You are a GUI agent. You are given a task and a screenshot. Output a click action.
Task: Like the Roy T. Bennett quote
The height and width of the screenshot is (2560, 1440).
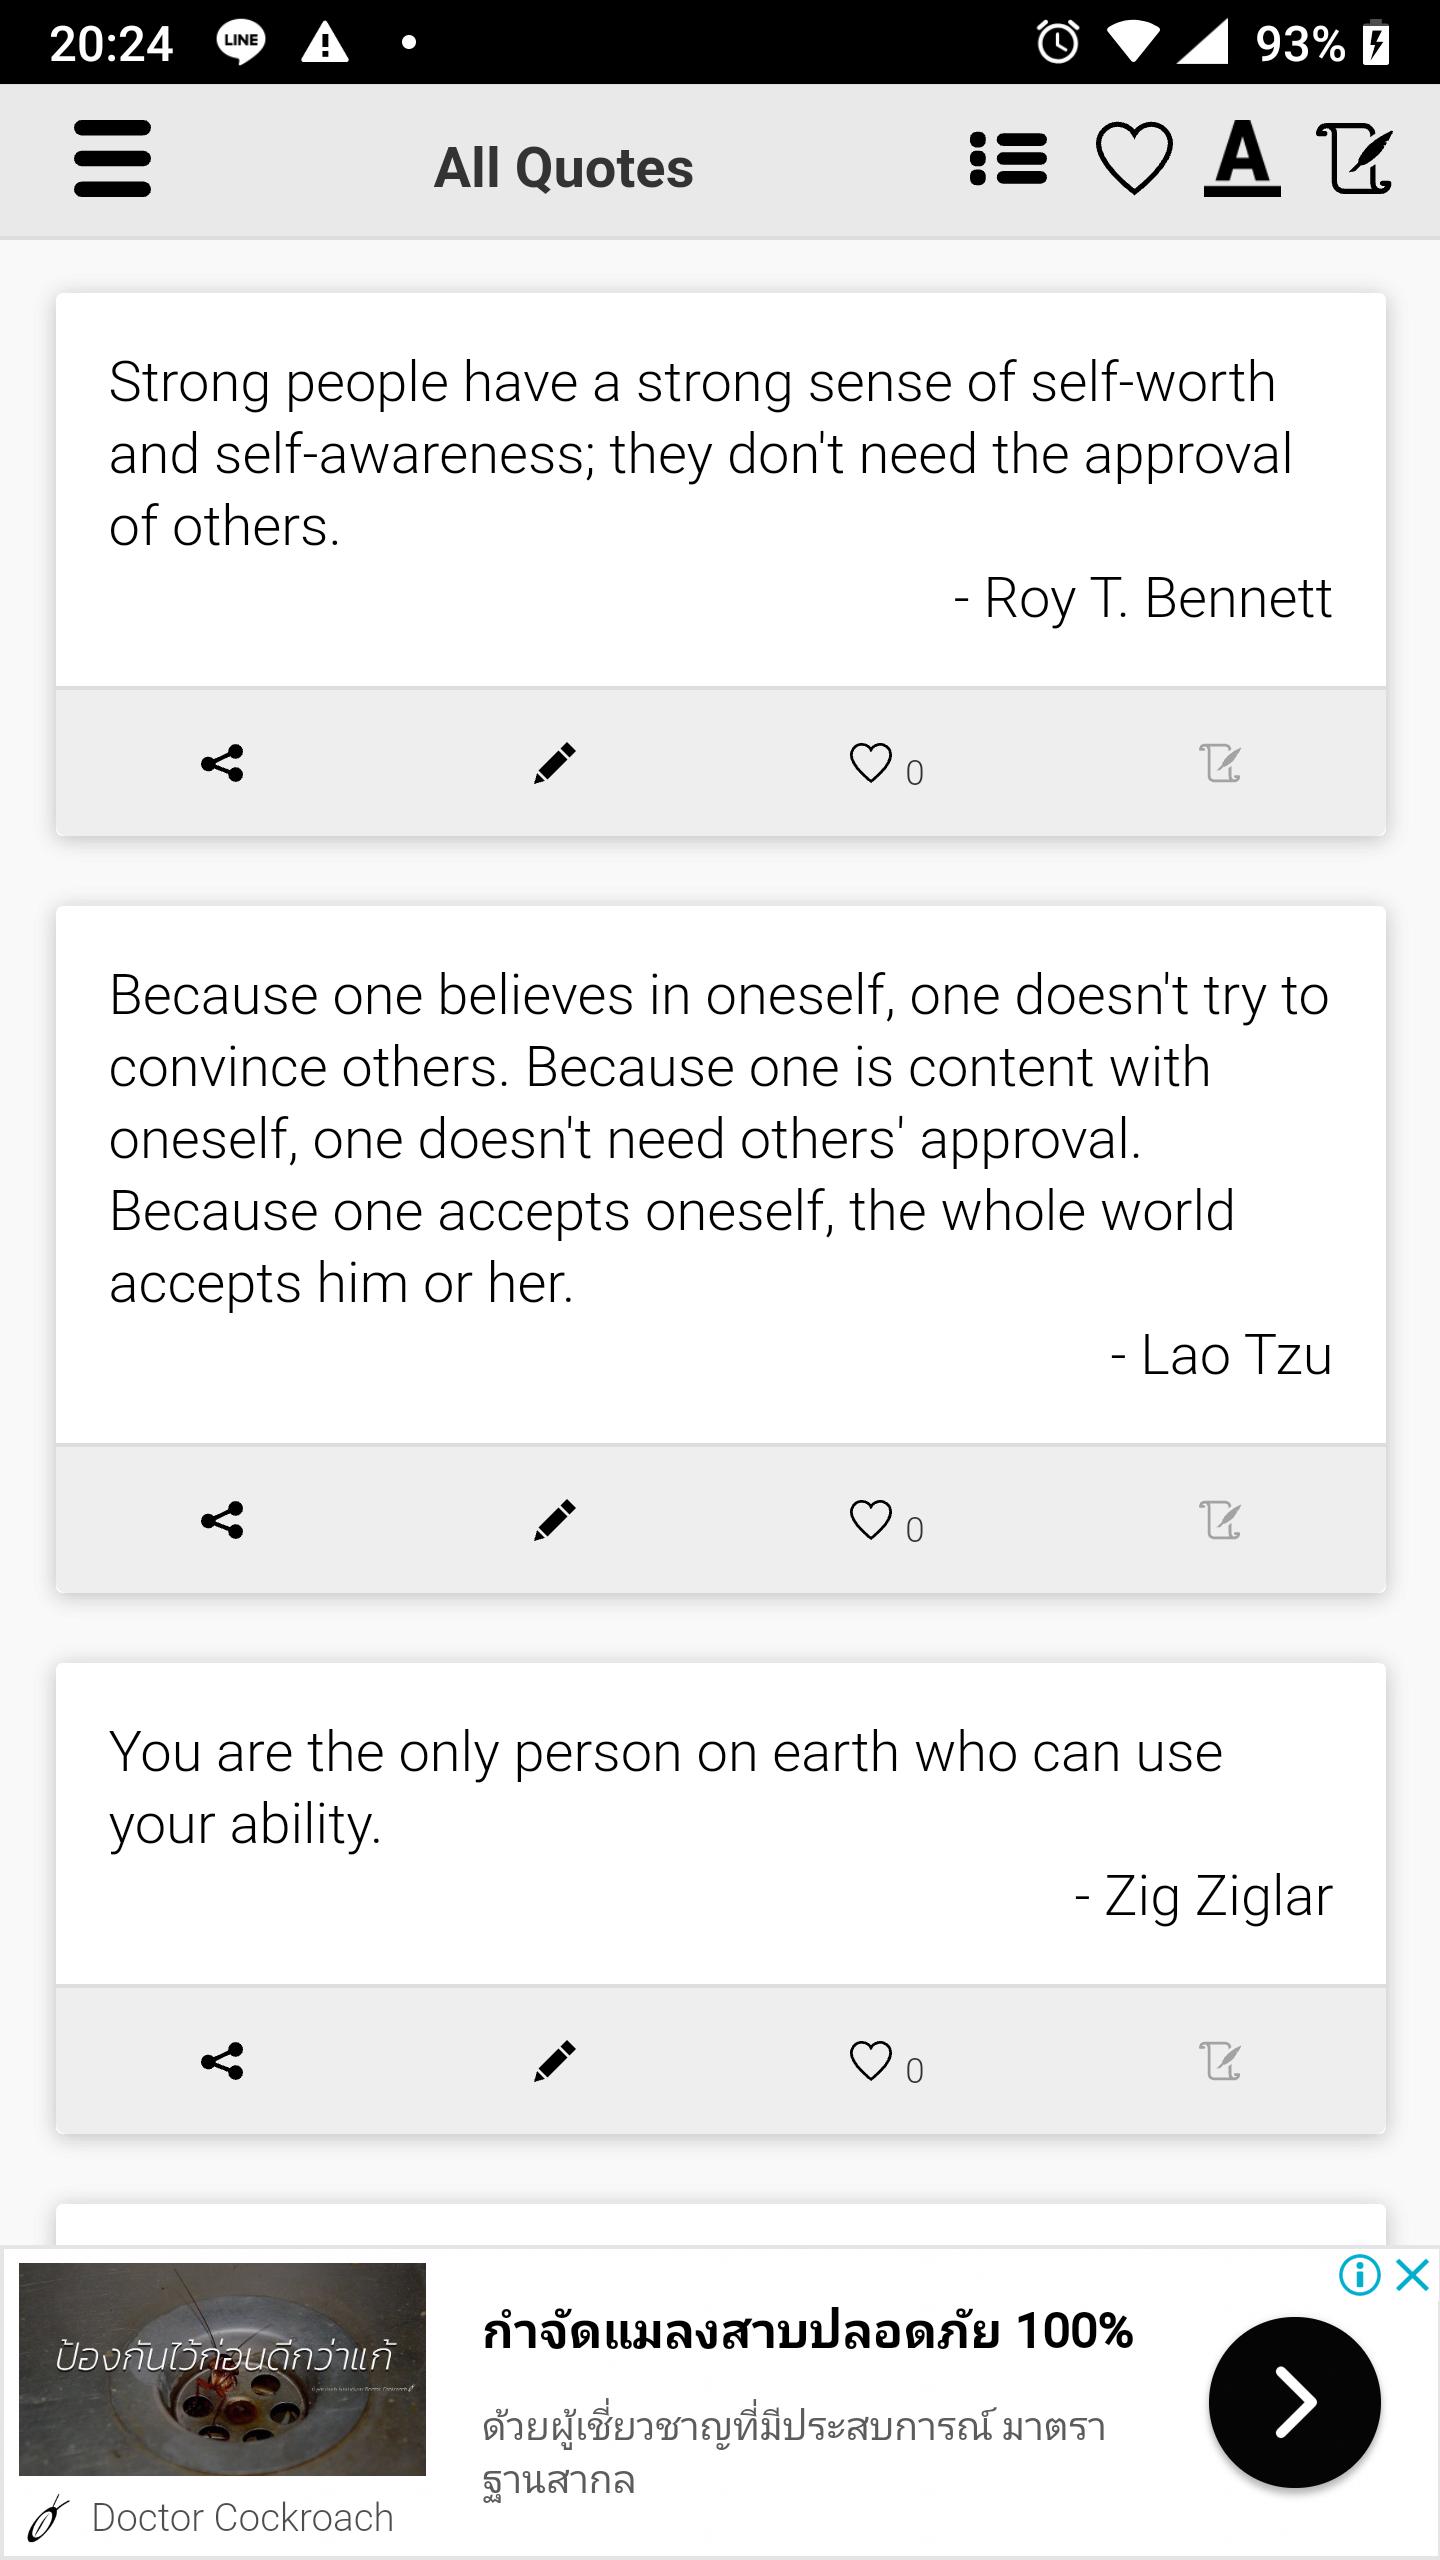point(870,763)
